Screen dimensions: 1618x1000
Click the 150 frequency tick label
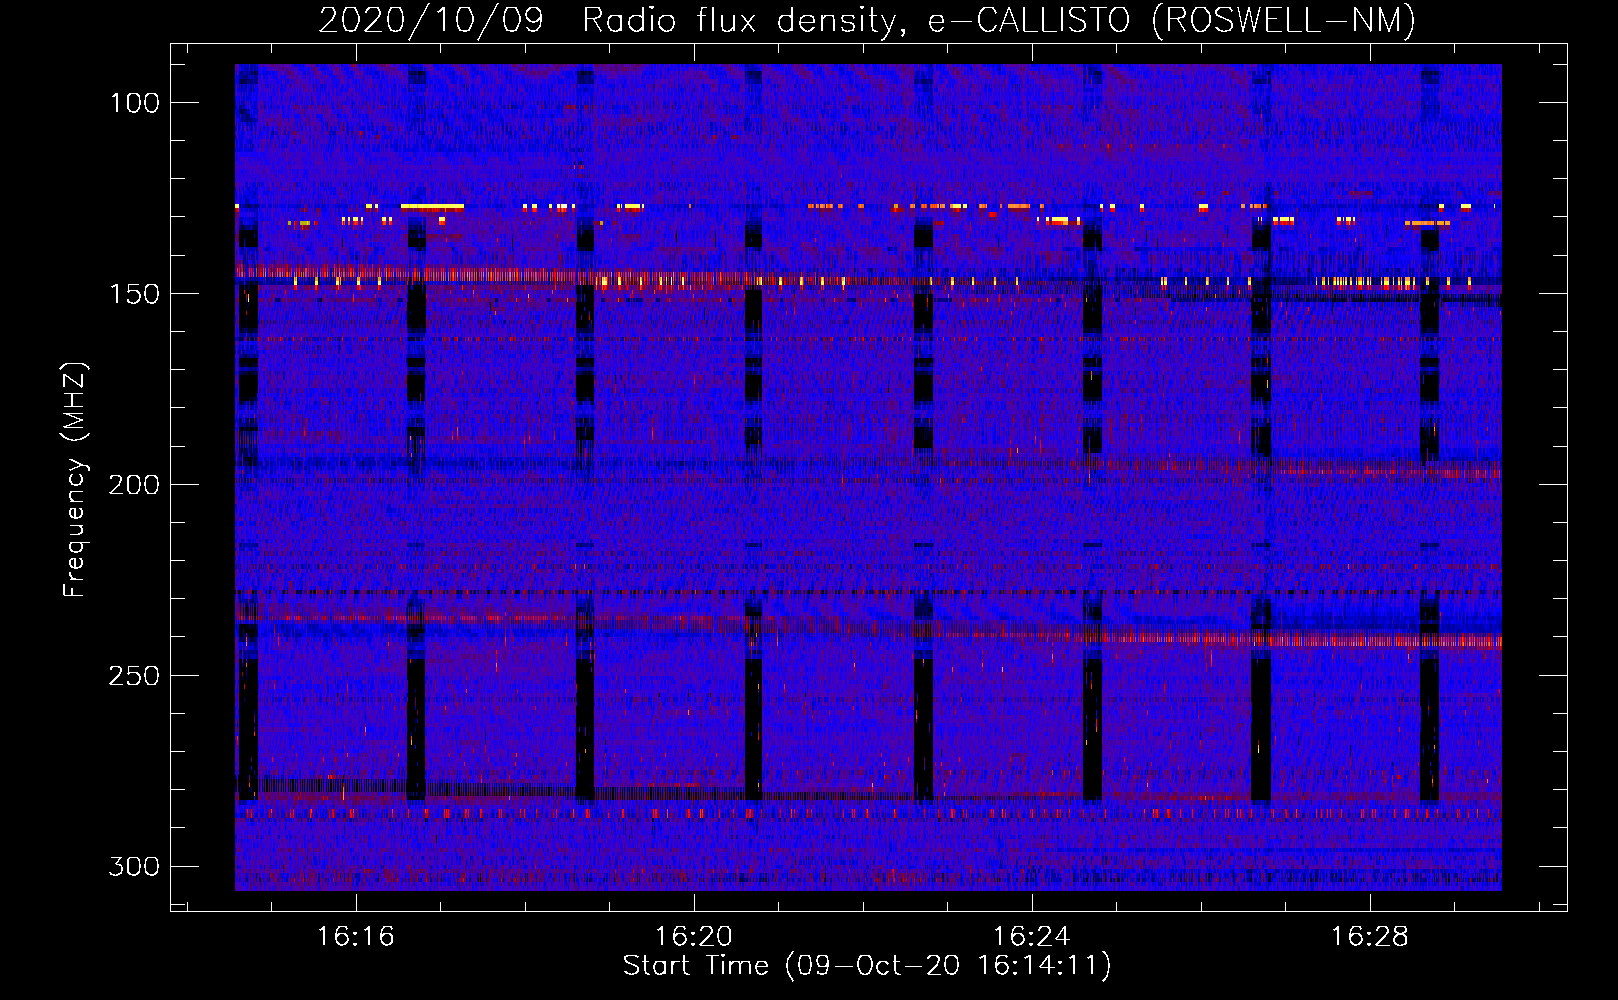tap(133, 294)
